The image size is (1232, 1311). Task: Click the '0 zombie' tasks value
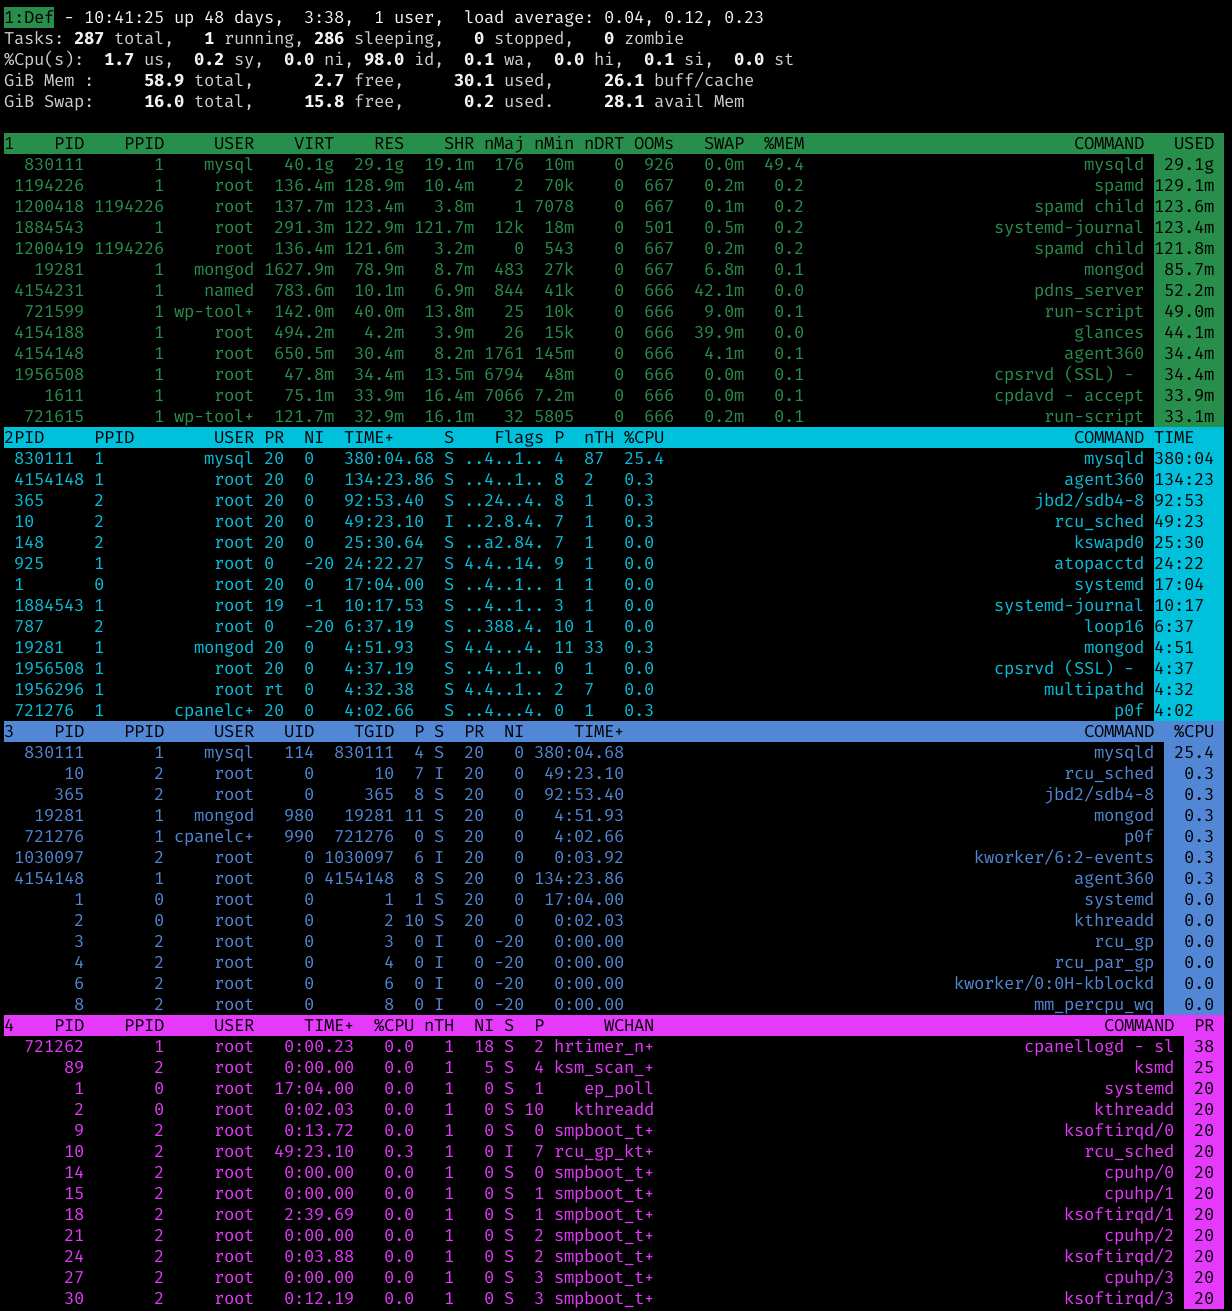click(x=644, y=38)
